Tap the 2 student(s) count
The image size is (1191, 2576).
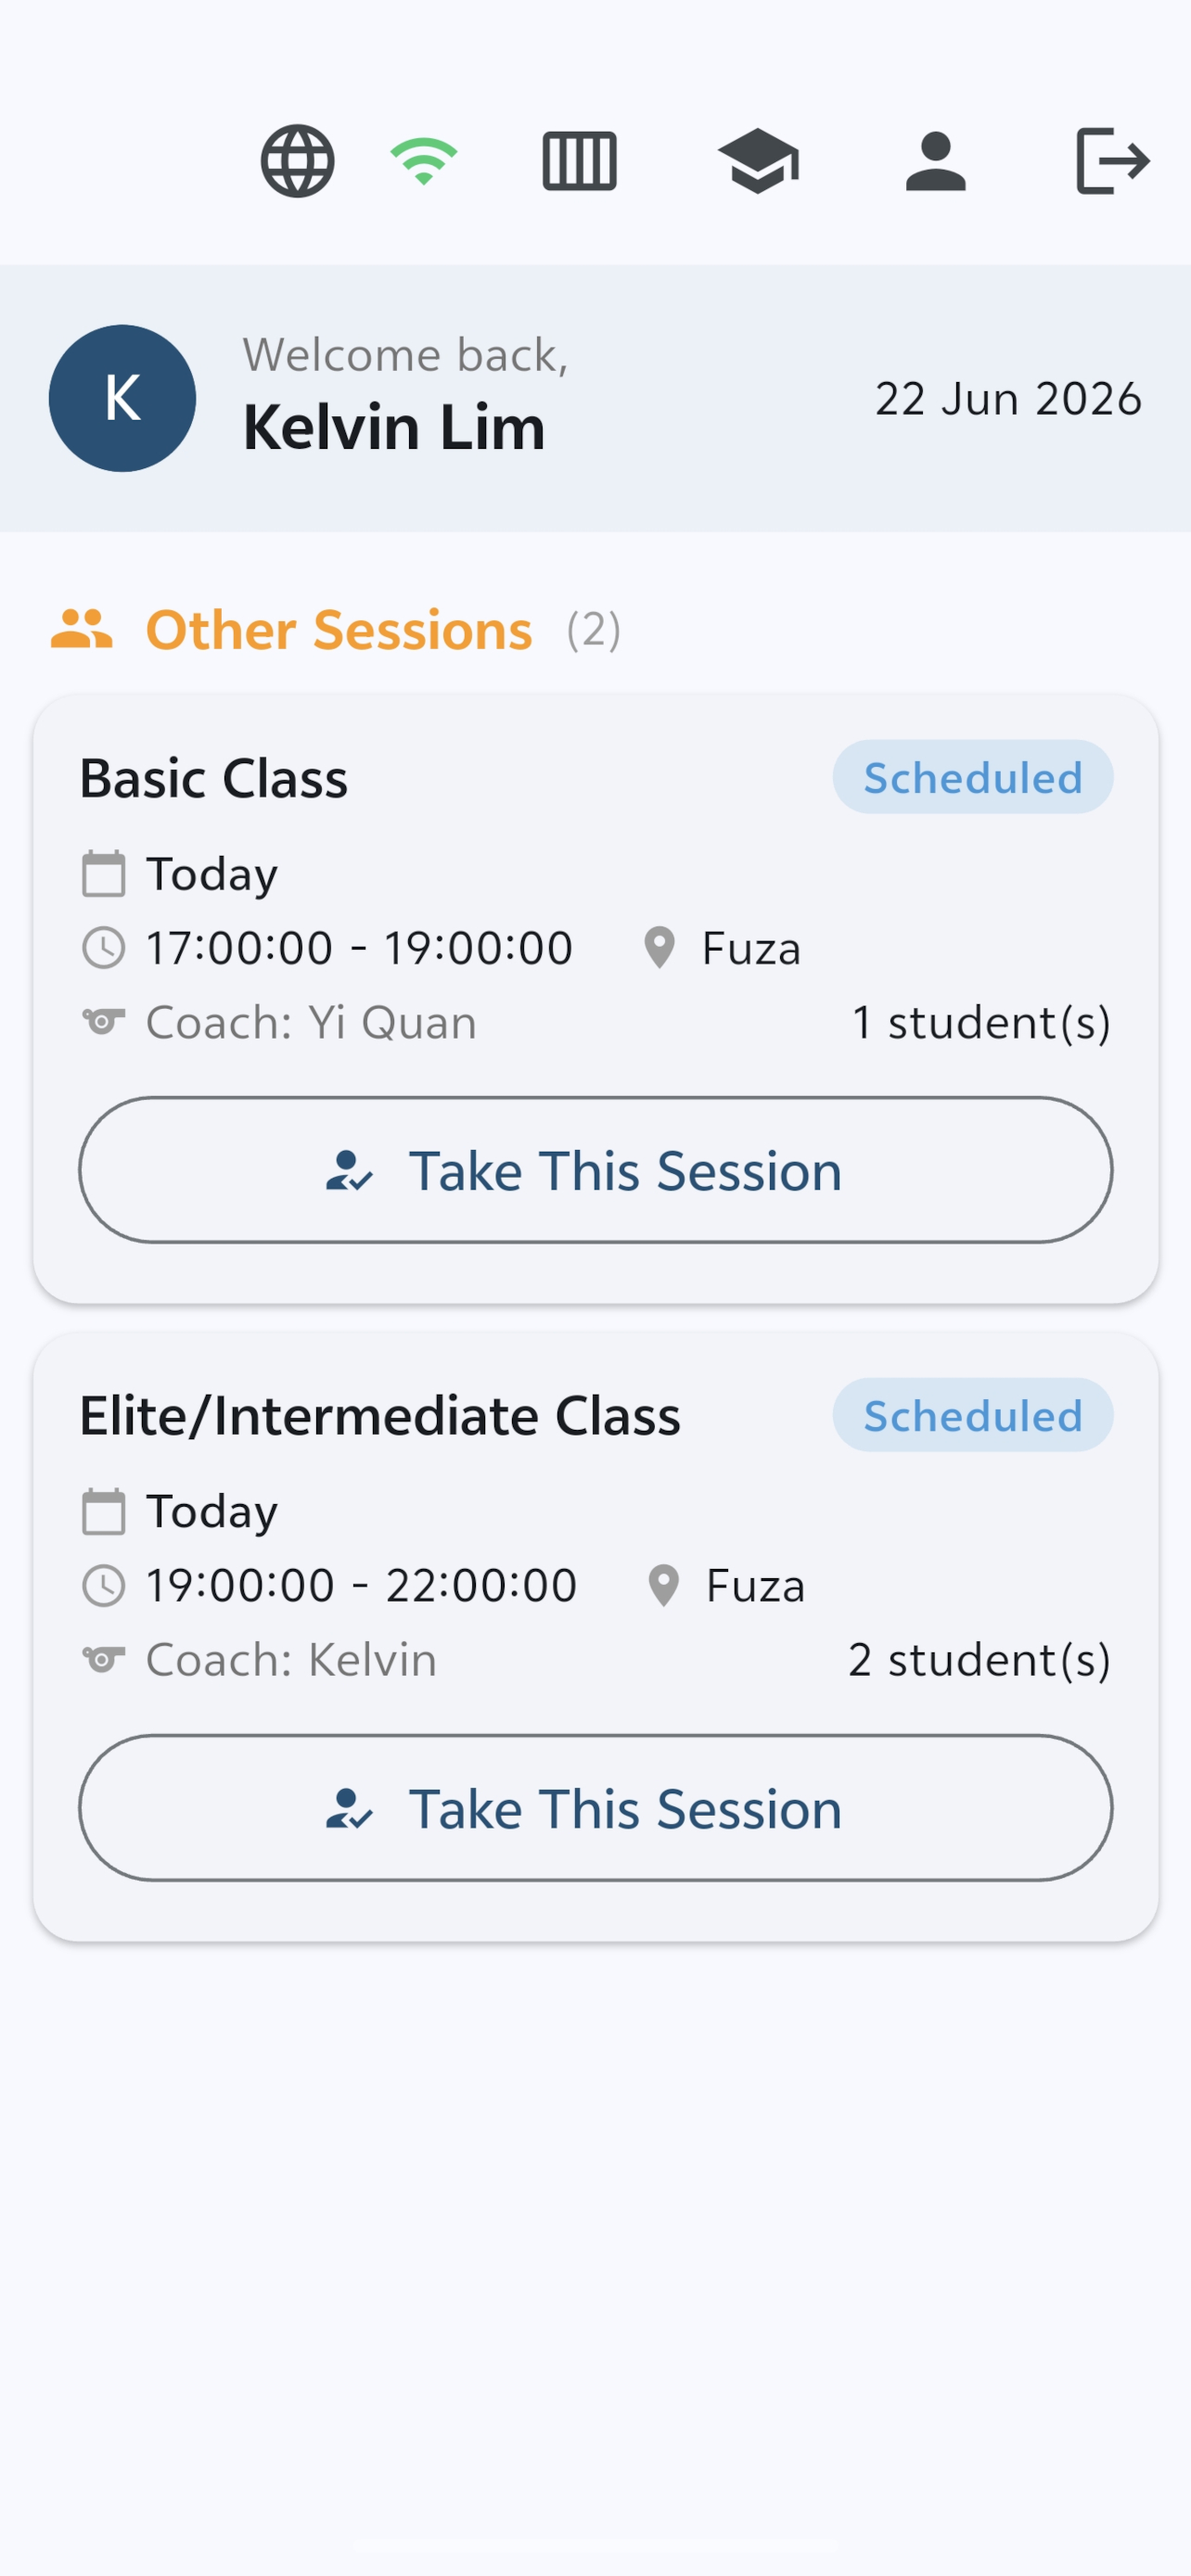[x=980, y=1660]
